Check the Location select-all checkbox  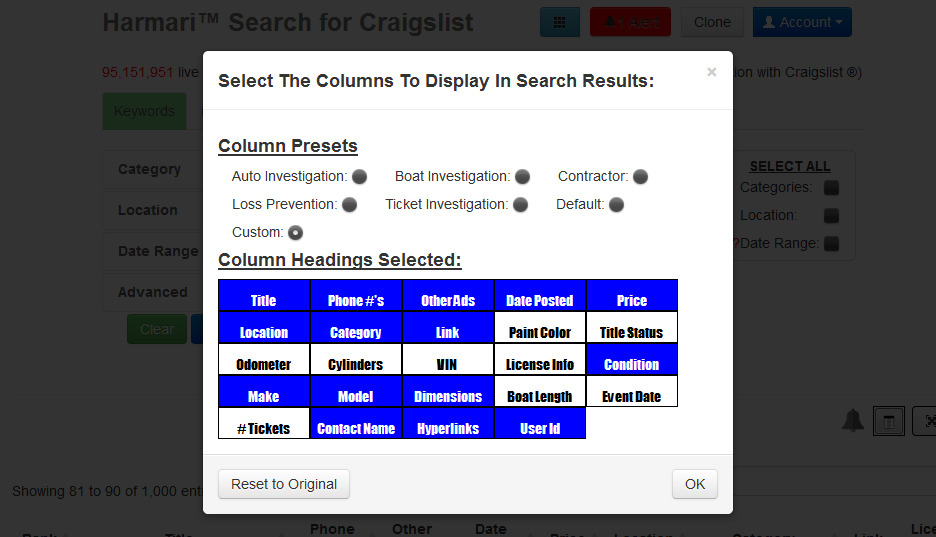832,215
